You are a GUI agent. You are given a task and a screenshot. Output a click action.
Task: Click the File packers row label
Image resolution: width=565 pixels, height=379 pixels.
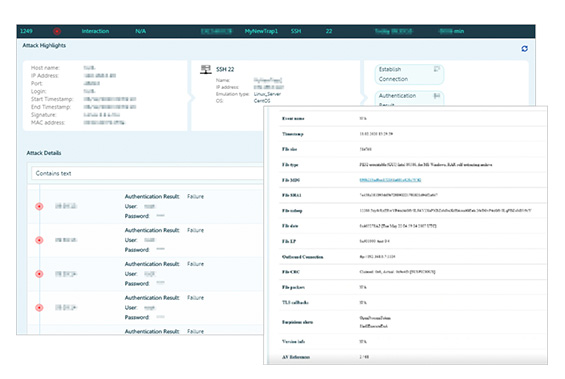[x=293, y=287]
